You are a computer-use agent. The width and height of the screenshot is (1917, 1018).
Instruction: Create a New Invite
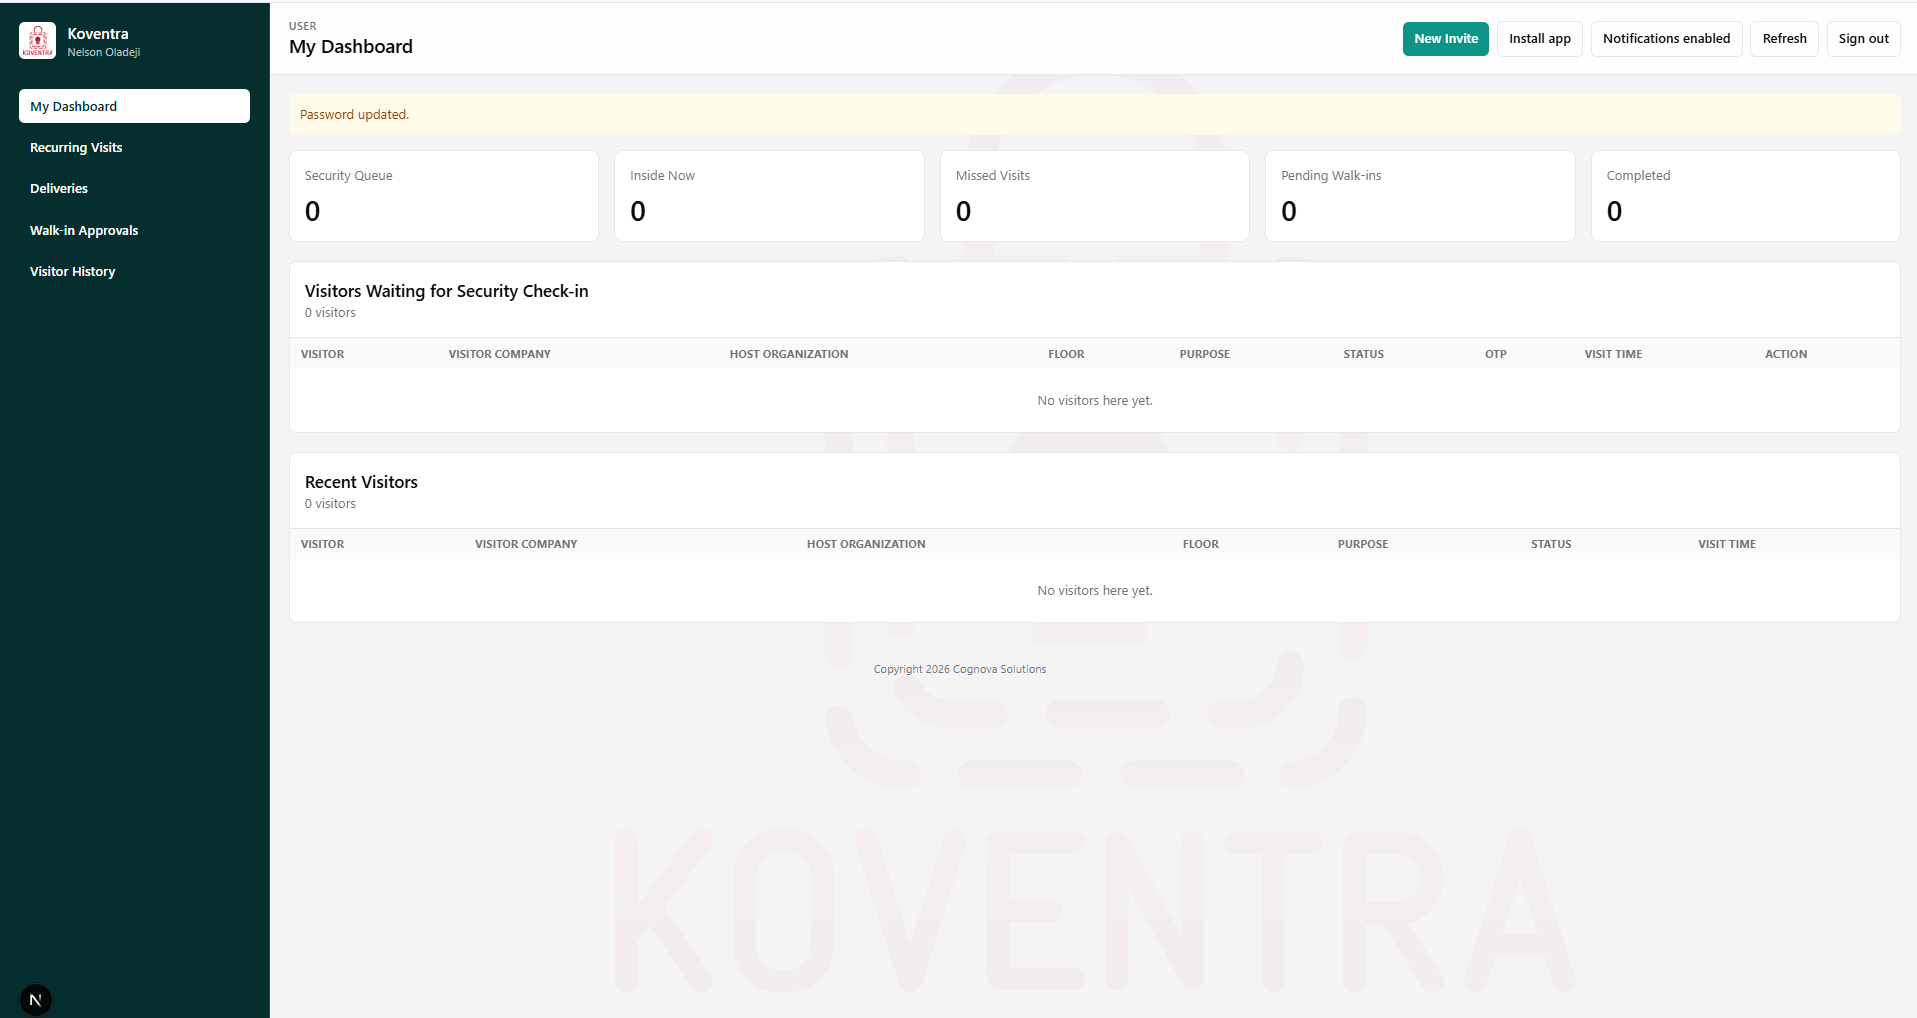tap(1445, 39)
